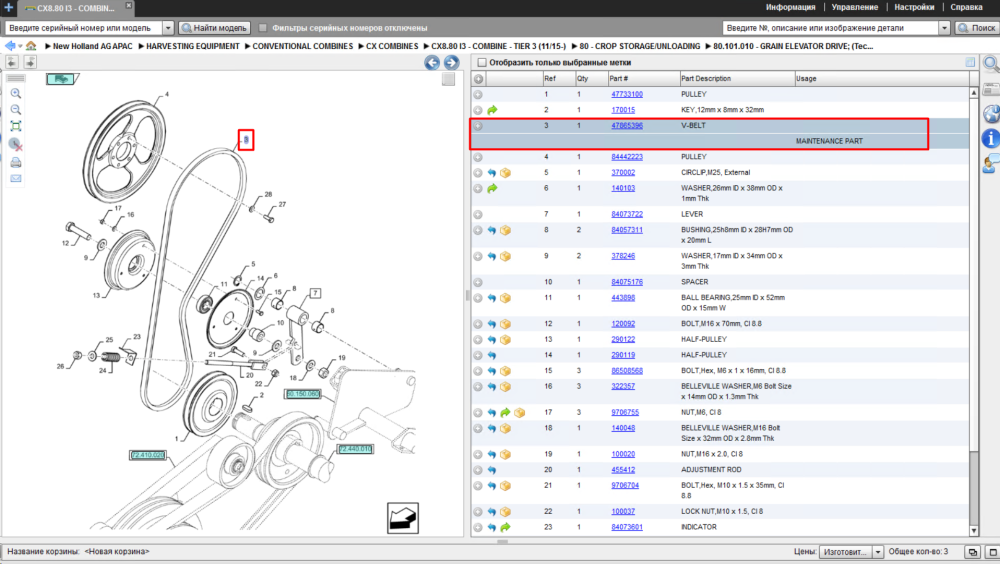Open price type dropdown in status bar
This screenshot has height=564, width=1000.
878,552
